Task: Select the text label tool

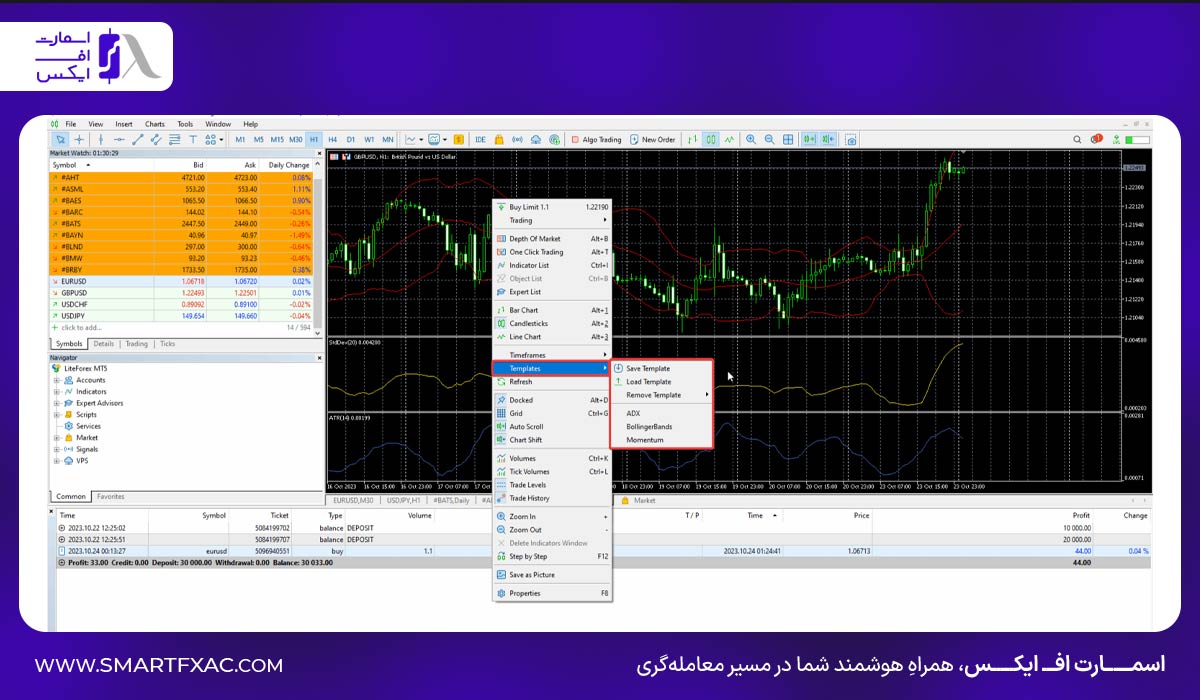Action: 193,139
